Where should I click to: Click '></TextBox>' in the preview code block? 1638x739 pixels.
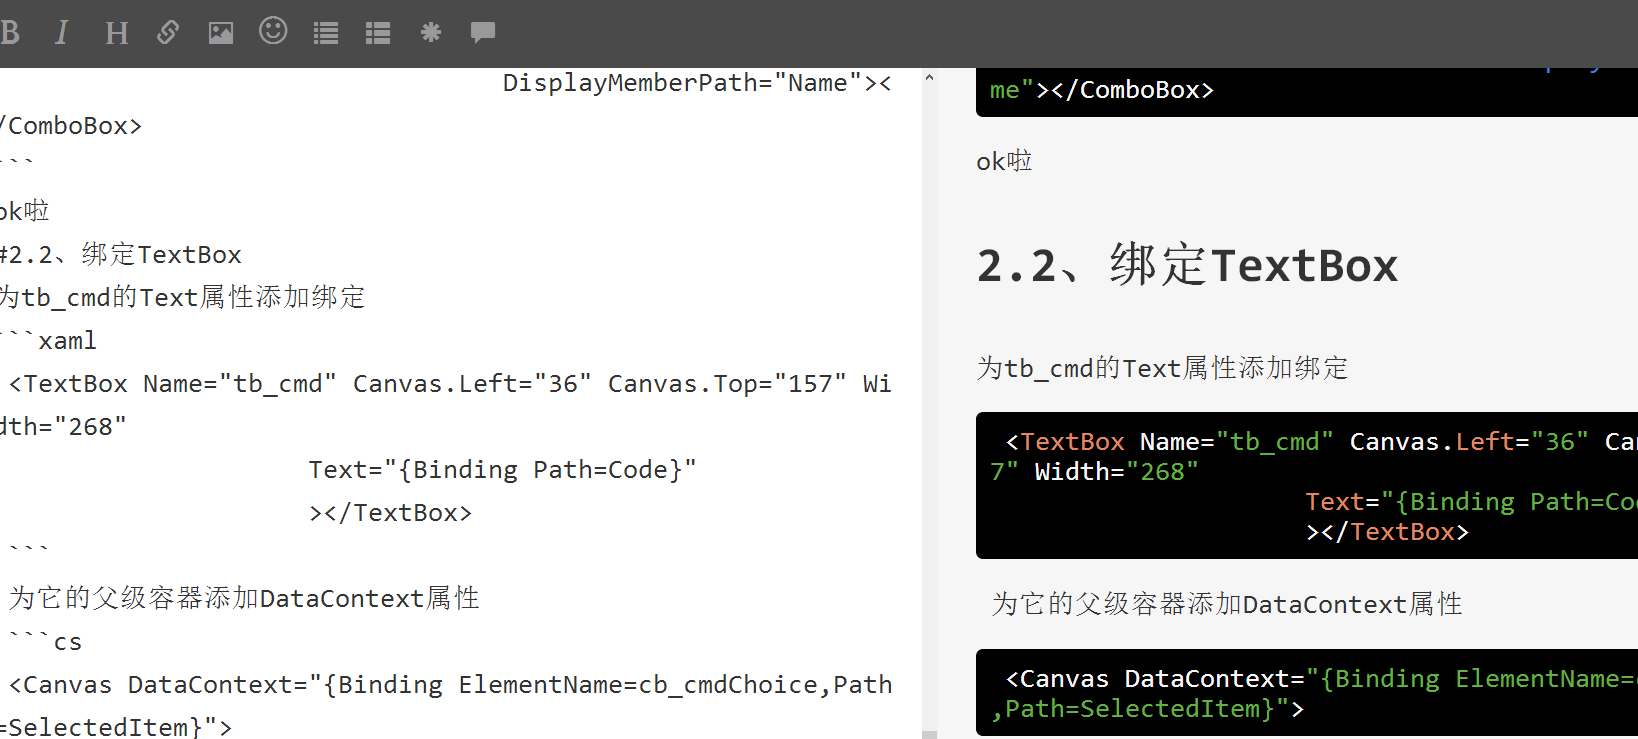(1387, 532)
